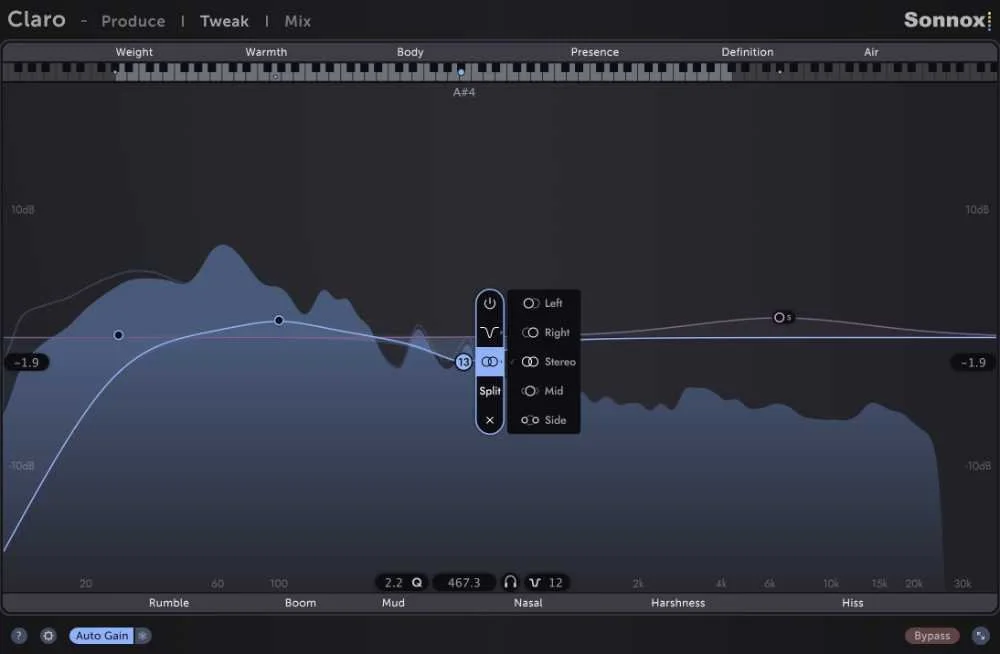1000x654 pixels.
Task: Click the Air range label
Action: [x=871, y=52]
